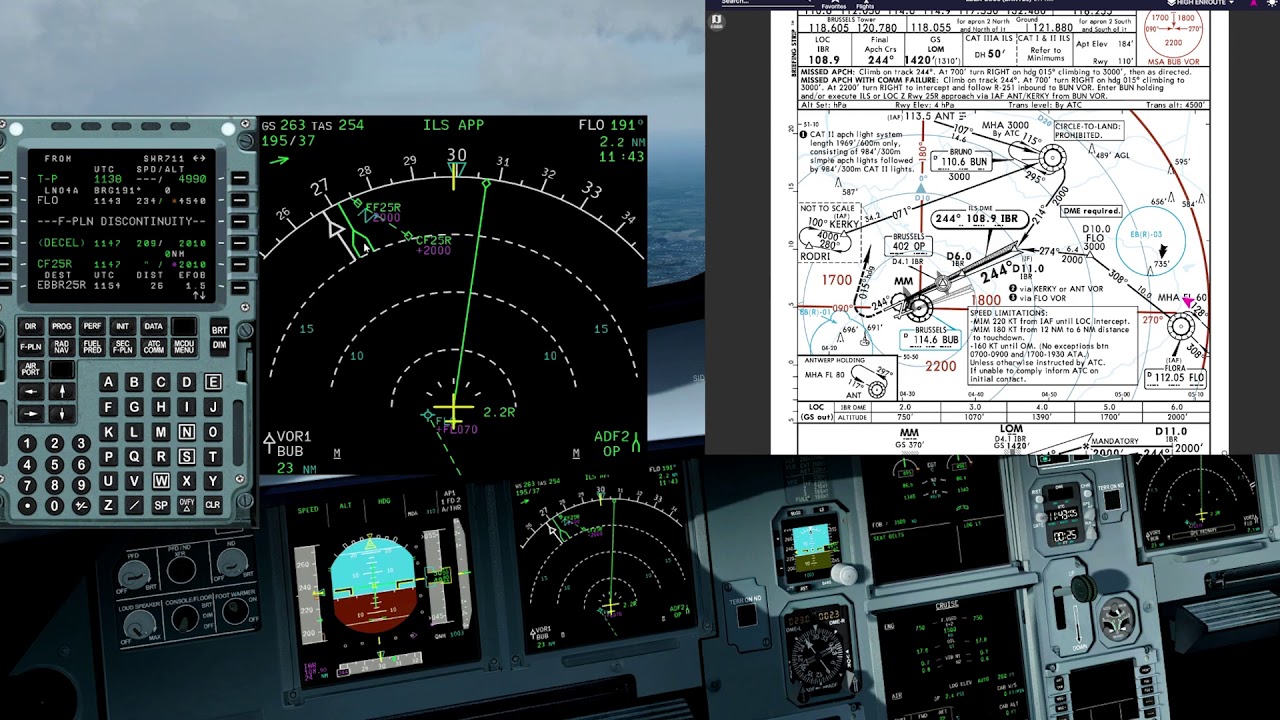
Task: Tap the slash key on MCDU keypad
Action: pos(134,505)
